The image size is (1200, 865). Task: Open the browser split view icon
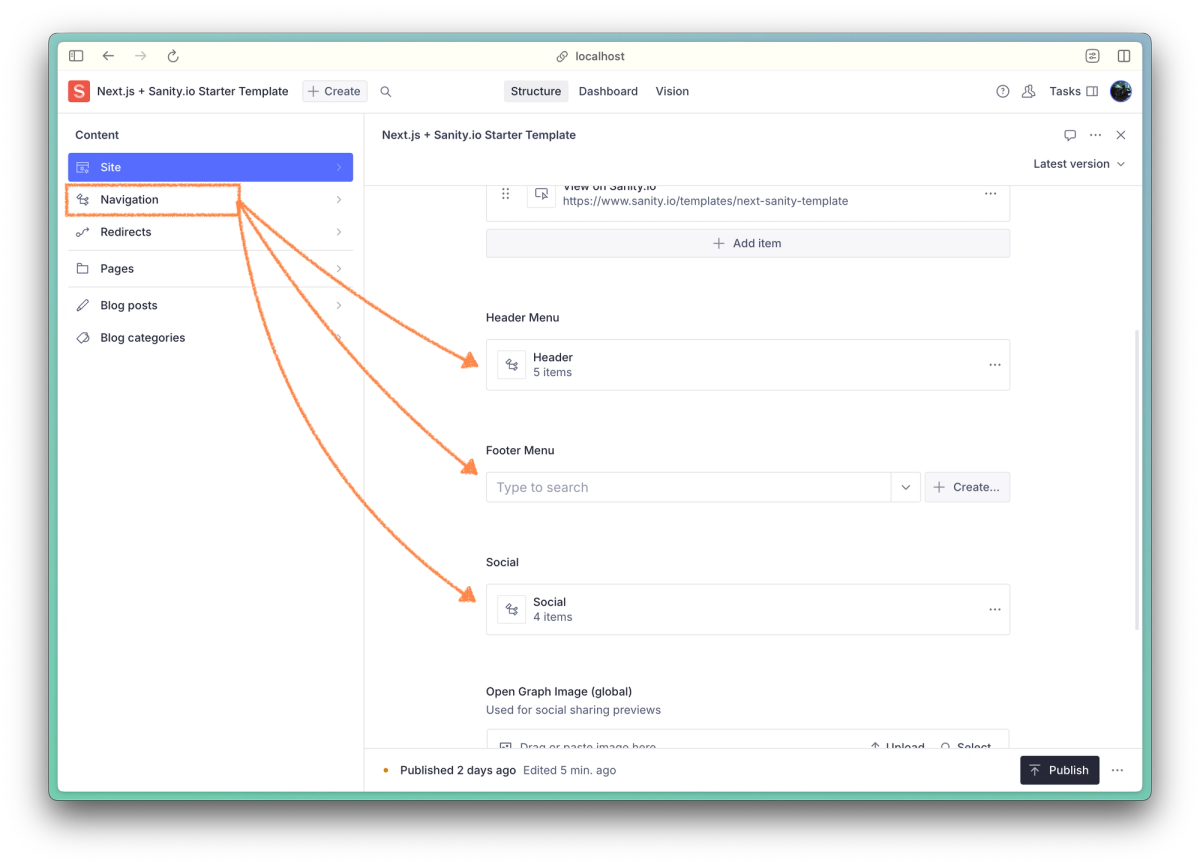1124,56
